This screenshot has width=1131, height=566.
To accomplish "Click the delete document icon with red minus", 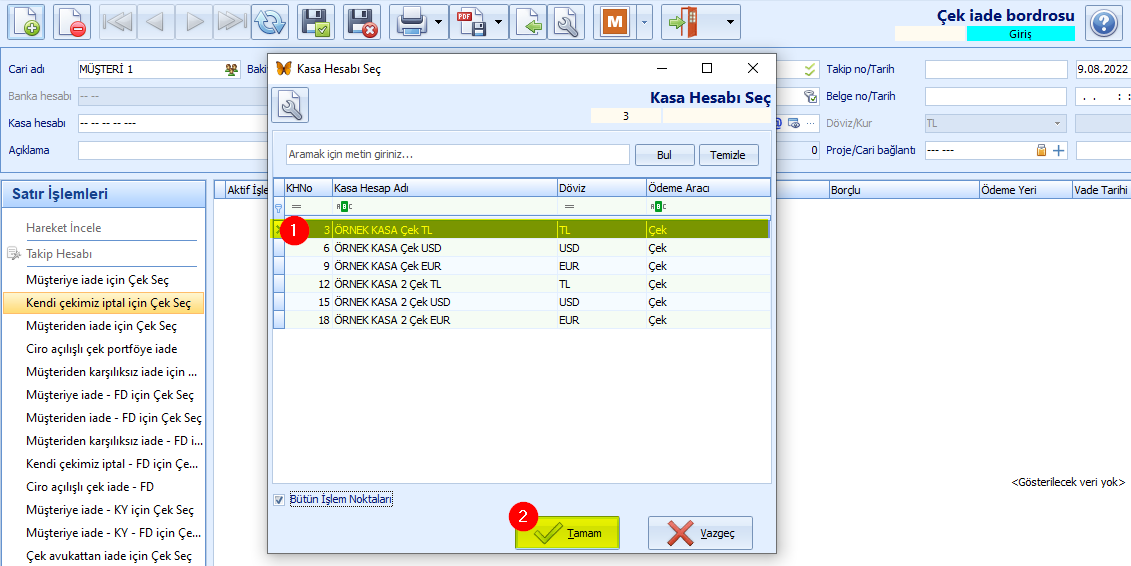I will coord(73,22).
